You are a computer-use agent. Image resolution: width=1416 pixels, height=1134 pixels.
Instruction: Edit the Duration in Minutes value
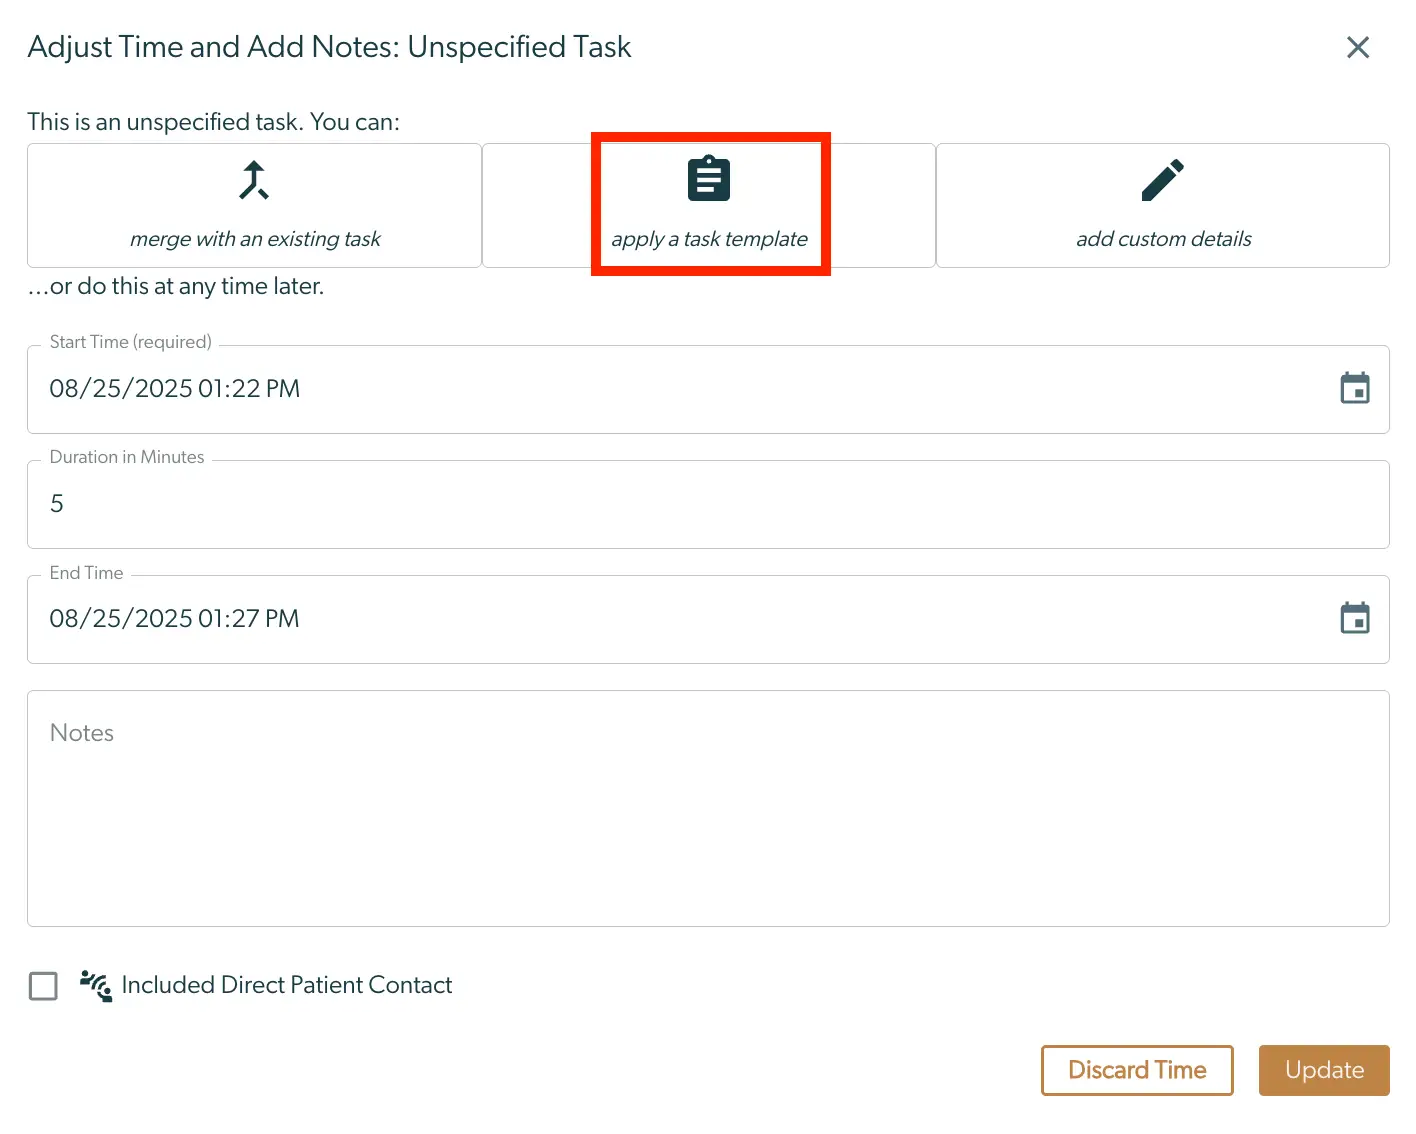[700, 503]
